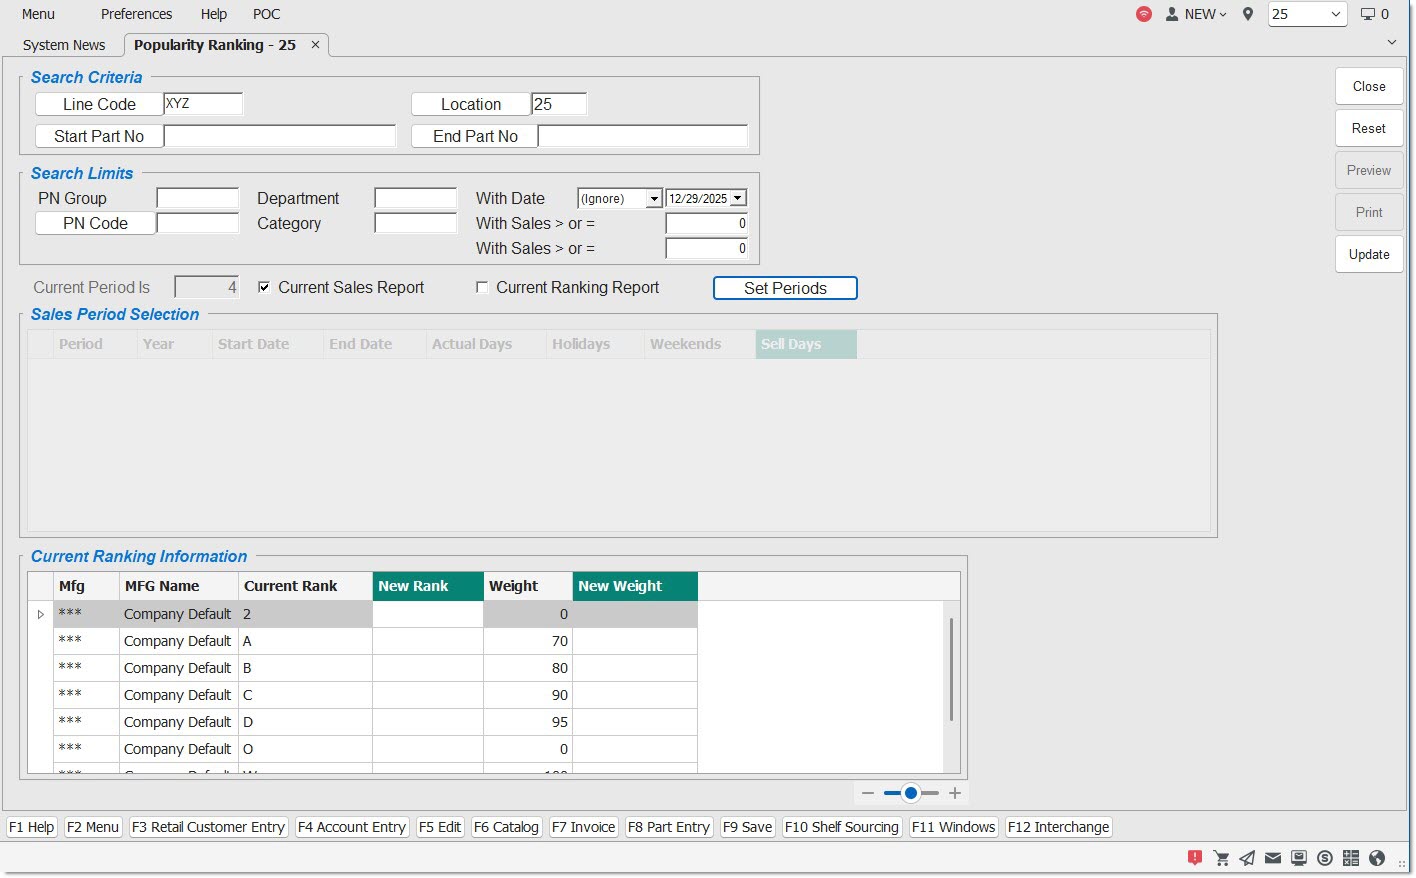
Task: Open the Preferences menu
Action: [136, 14]
